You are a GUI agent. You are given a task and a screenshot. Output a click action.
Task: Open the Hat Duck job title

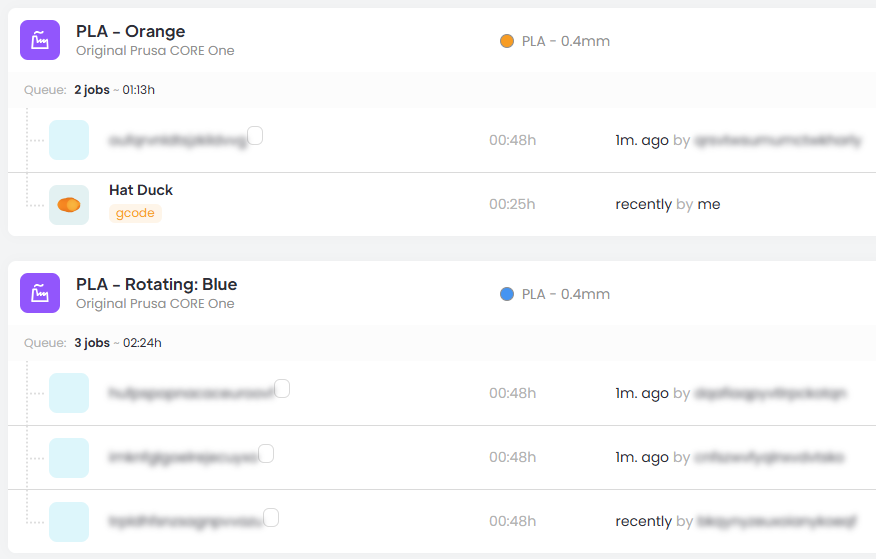(x=141, y=190)
